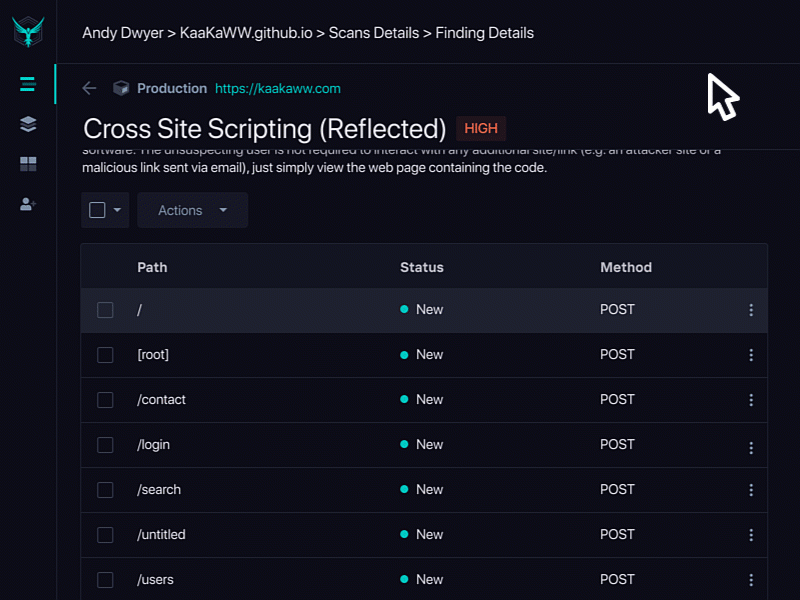Select Andy Dwyer in the breadcrumb
The width and height of the screenshot is (800, 600).
coord(123,33)
